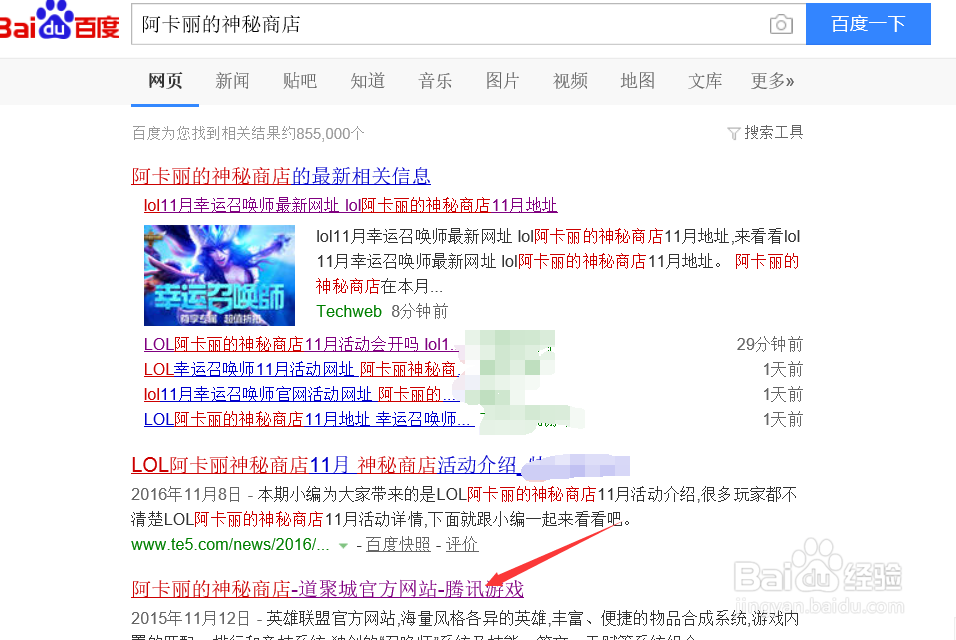Open LOL幸运召唤师11月活动网址 link
Image resolution: width=956 pixels, height=640 pixels.
pyautogui.click(x=302, y=369)
